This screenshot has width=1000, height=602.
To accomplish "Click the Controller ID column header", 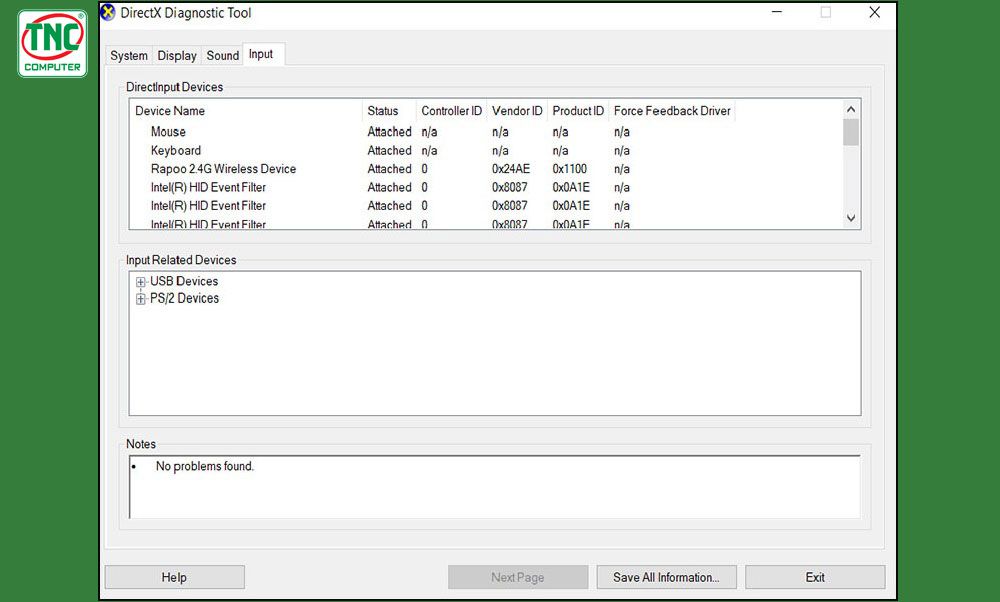I will [x=451, y=111].
